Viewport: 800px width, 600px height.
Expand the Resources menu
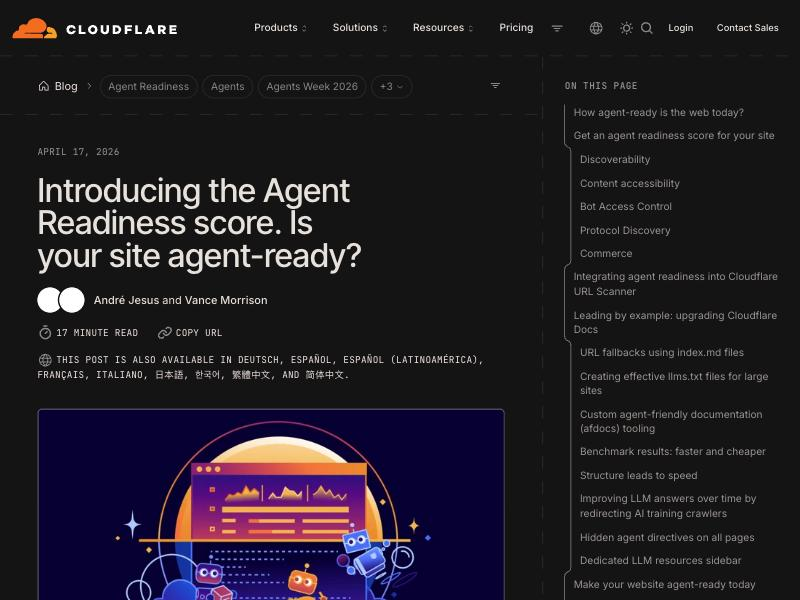[443, 28]
